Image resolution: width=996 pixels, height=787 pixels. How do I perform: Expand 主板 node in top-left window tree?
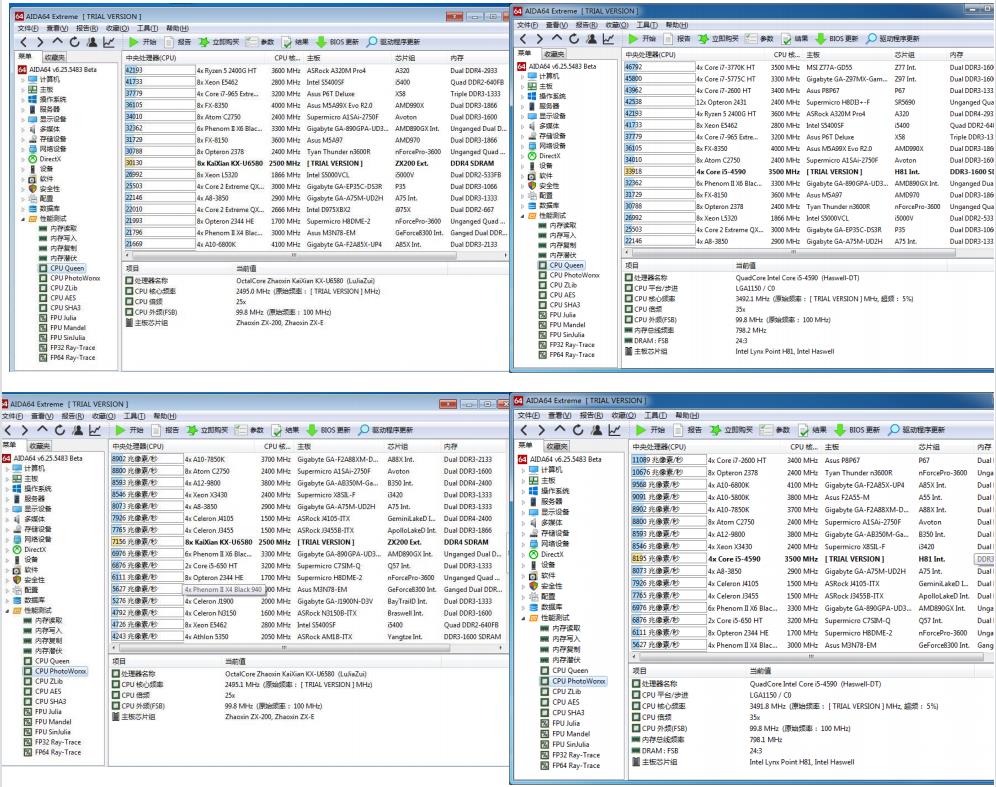(x=23, y=90)
